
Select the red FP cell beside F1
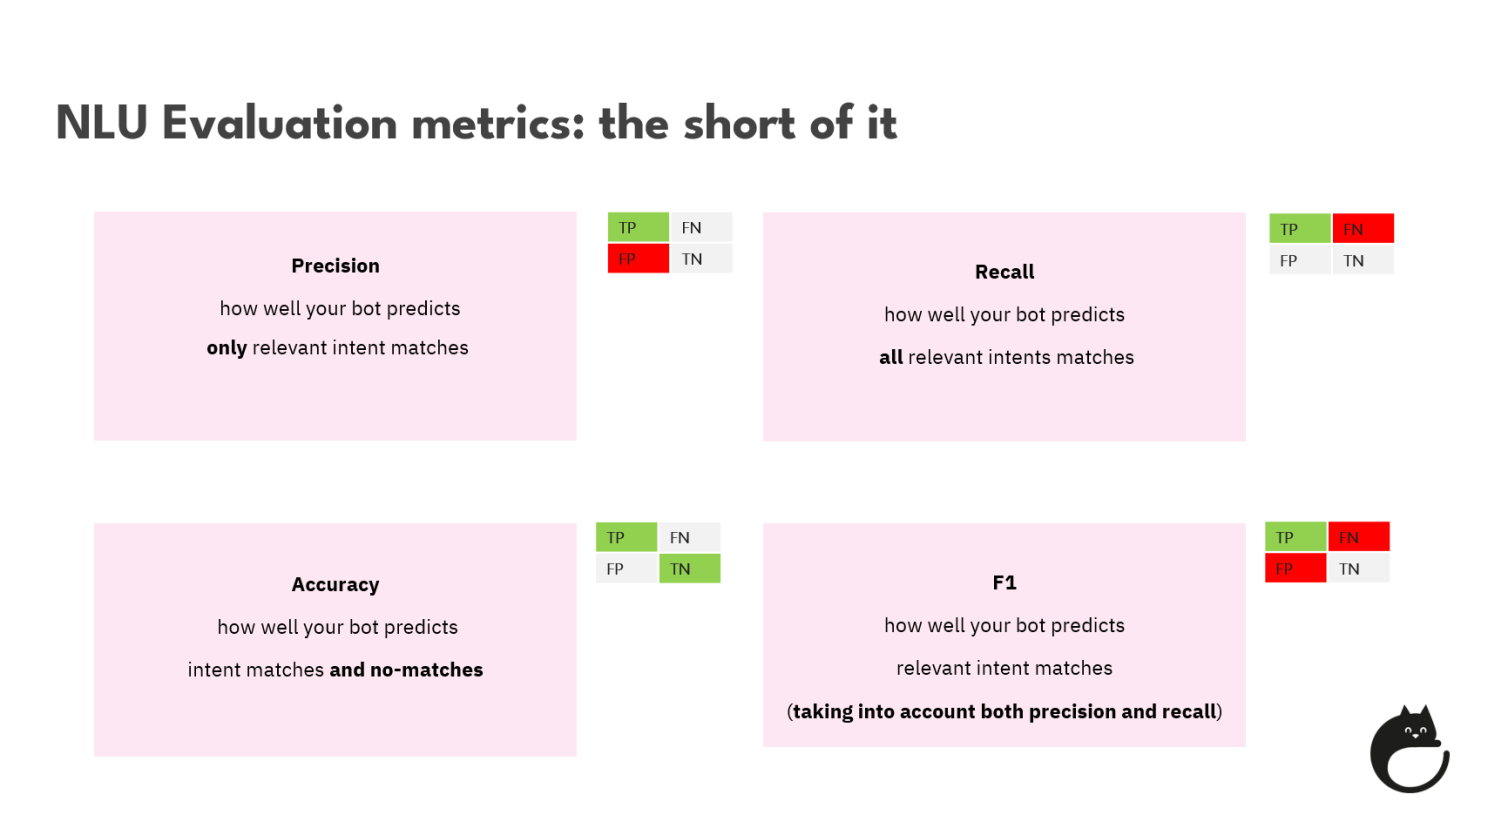(1295, 569)
